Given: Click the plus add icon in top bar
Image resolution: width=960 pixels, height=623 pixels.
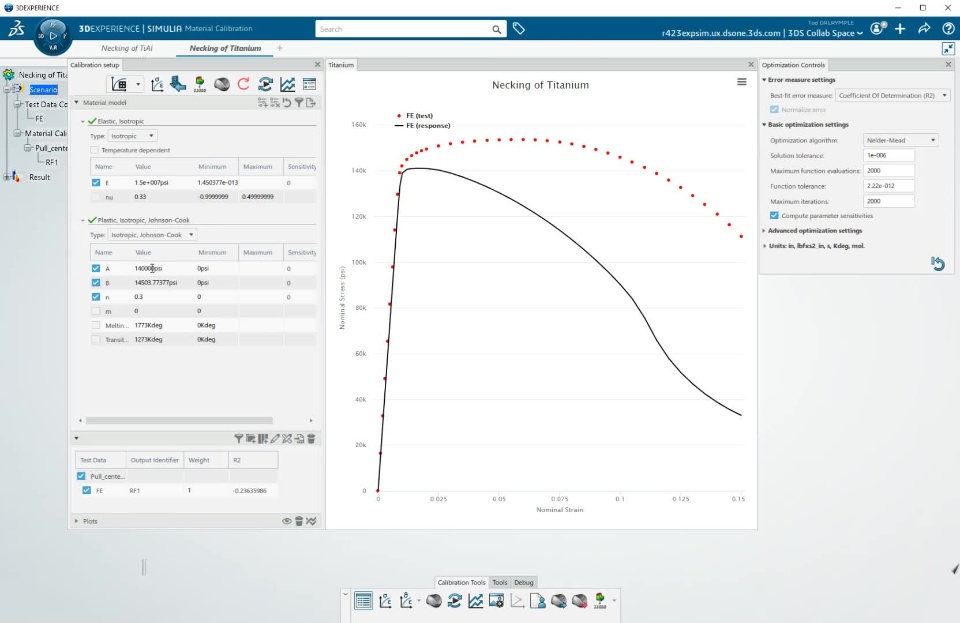Looking at the screenshot, I should point(900,28).
